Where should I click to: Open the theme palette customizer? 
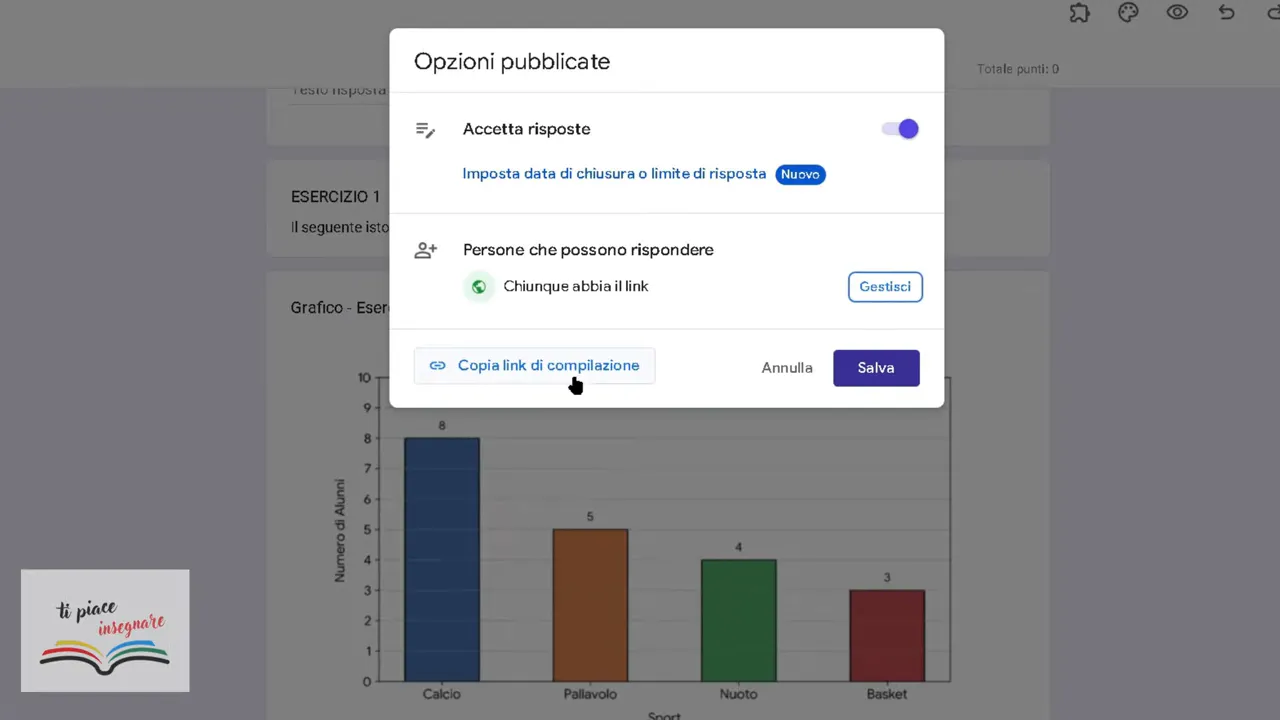[1128, 13]
